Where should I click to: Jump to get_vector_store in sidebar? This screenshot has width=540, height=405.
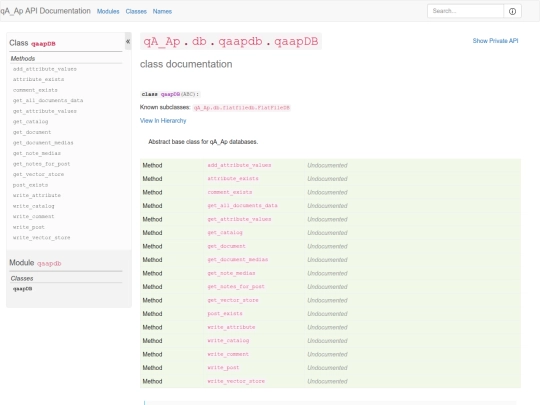(x=38, y=174)
